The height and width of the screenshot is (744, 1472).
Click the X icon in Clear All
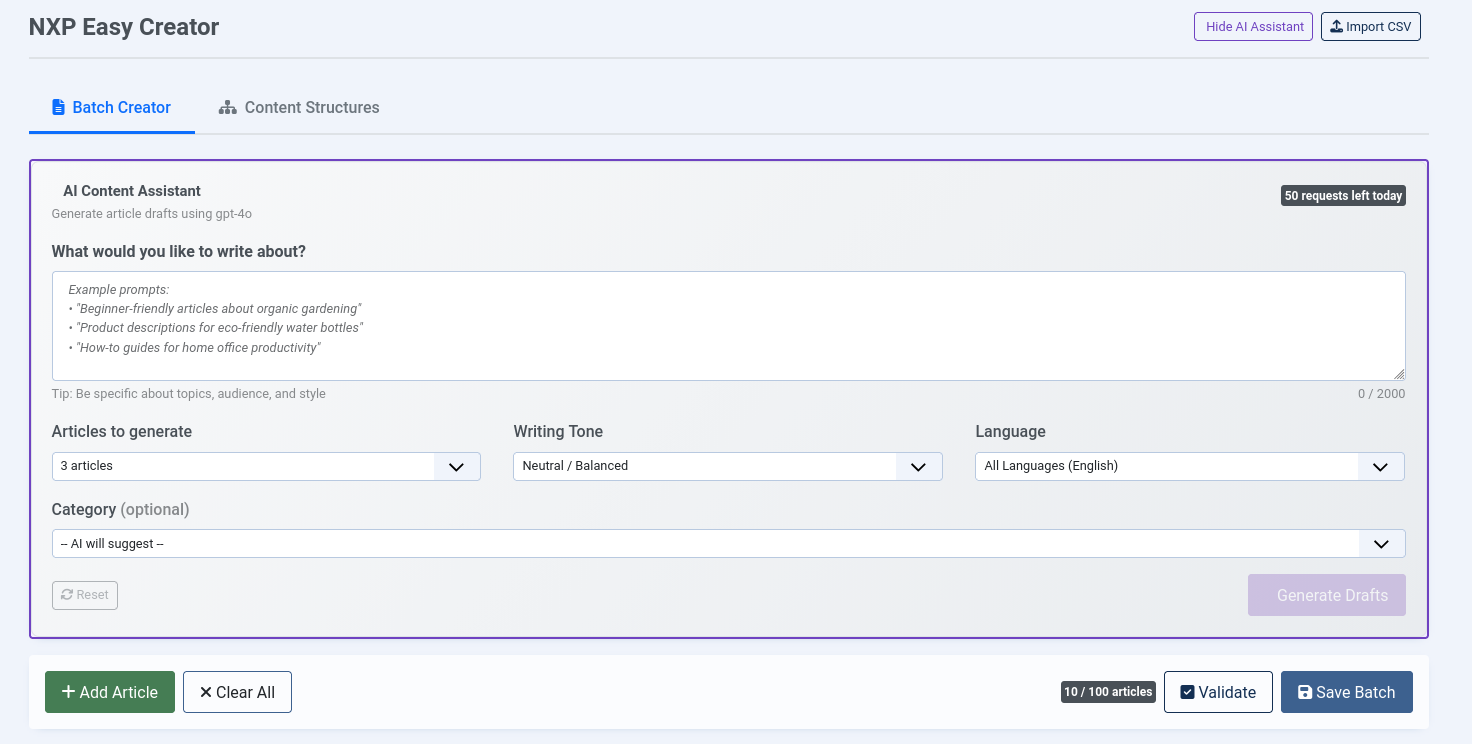205,692
